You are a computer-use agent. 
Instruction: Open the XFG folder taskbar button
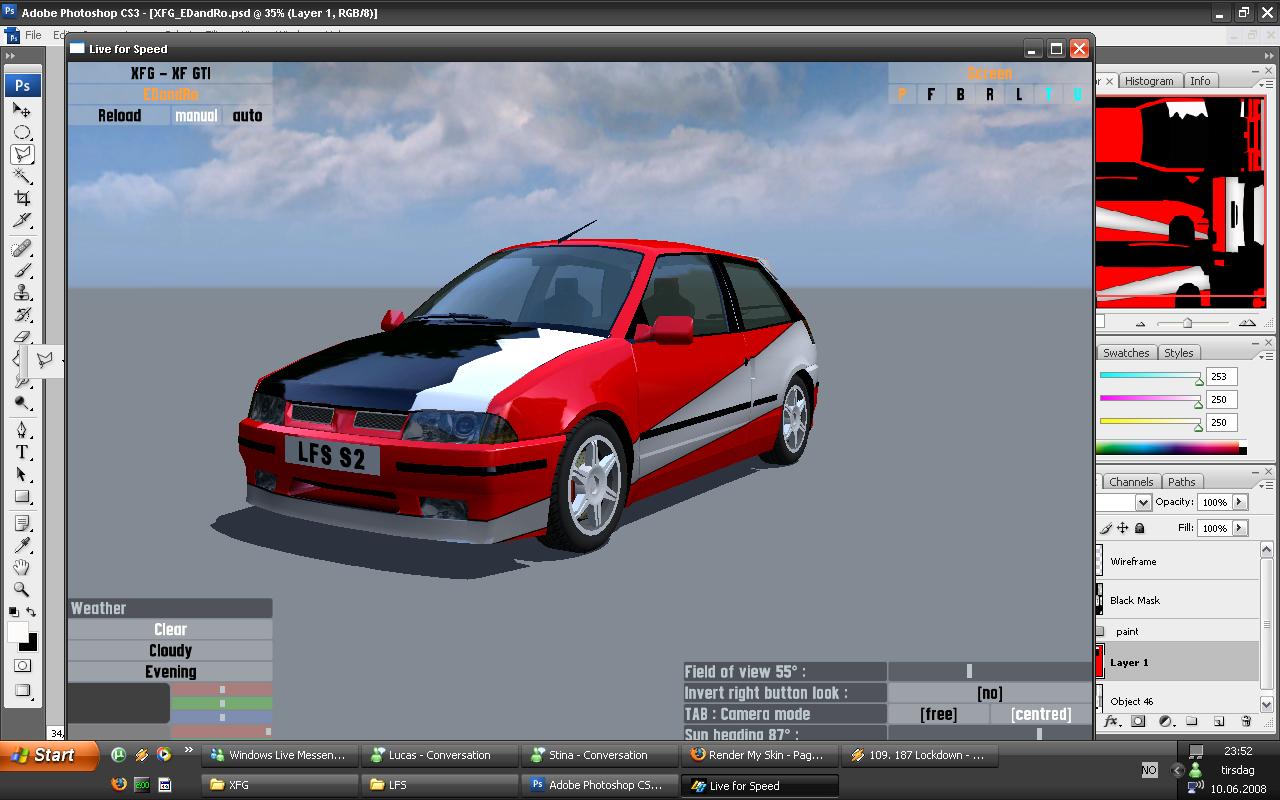(x=279, y=785)
